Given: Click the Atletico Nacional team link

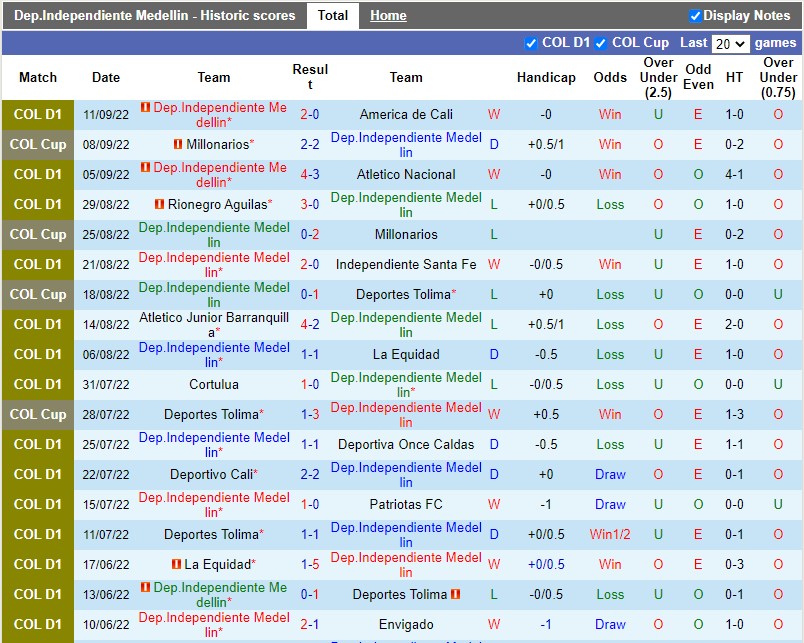Looking at the screenshot, I should click(x=405, y=174).
